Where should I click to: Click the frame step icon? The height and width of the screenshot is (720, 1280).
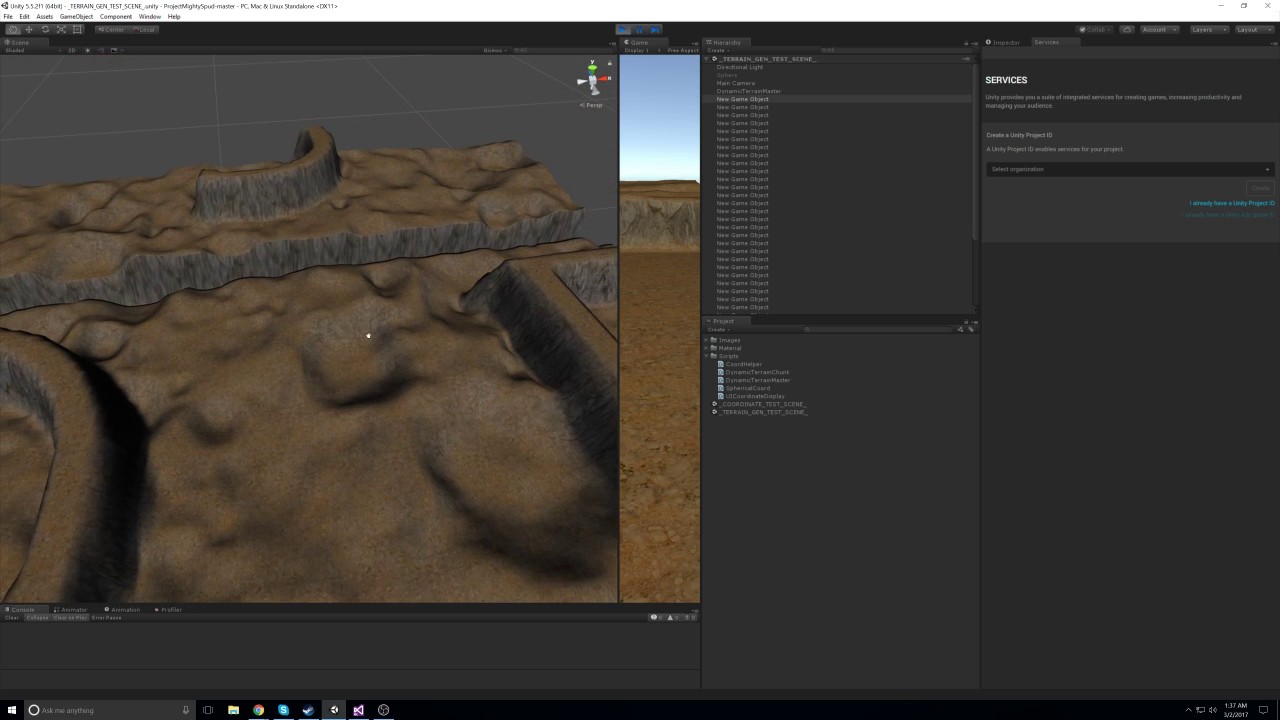656,30
